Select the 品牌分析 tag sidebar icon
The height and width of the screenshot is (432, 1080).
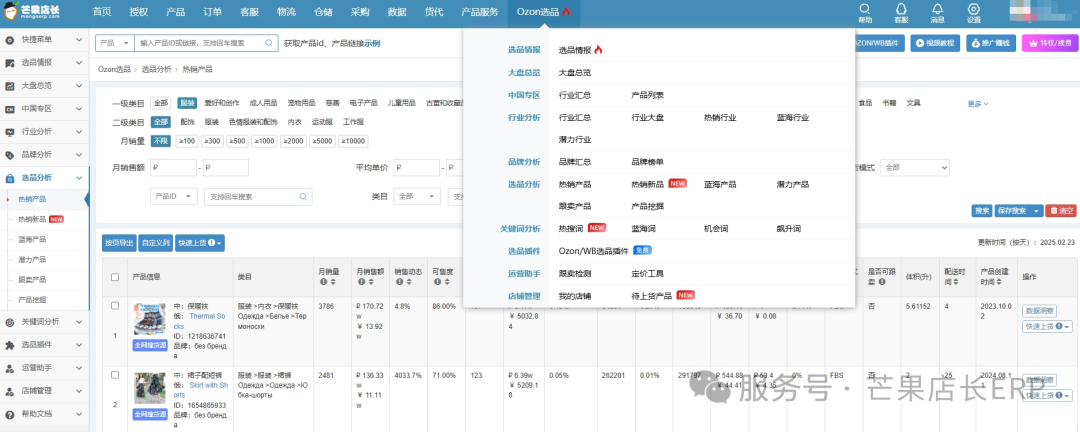(x=10, y=154)
